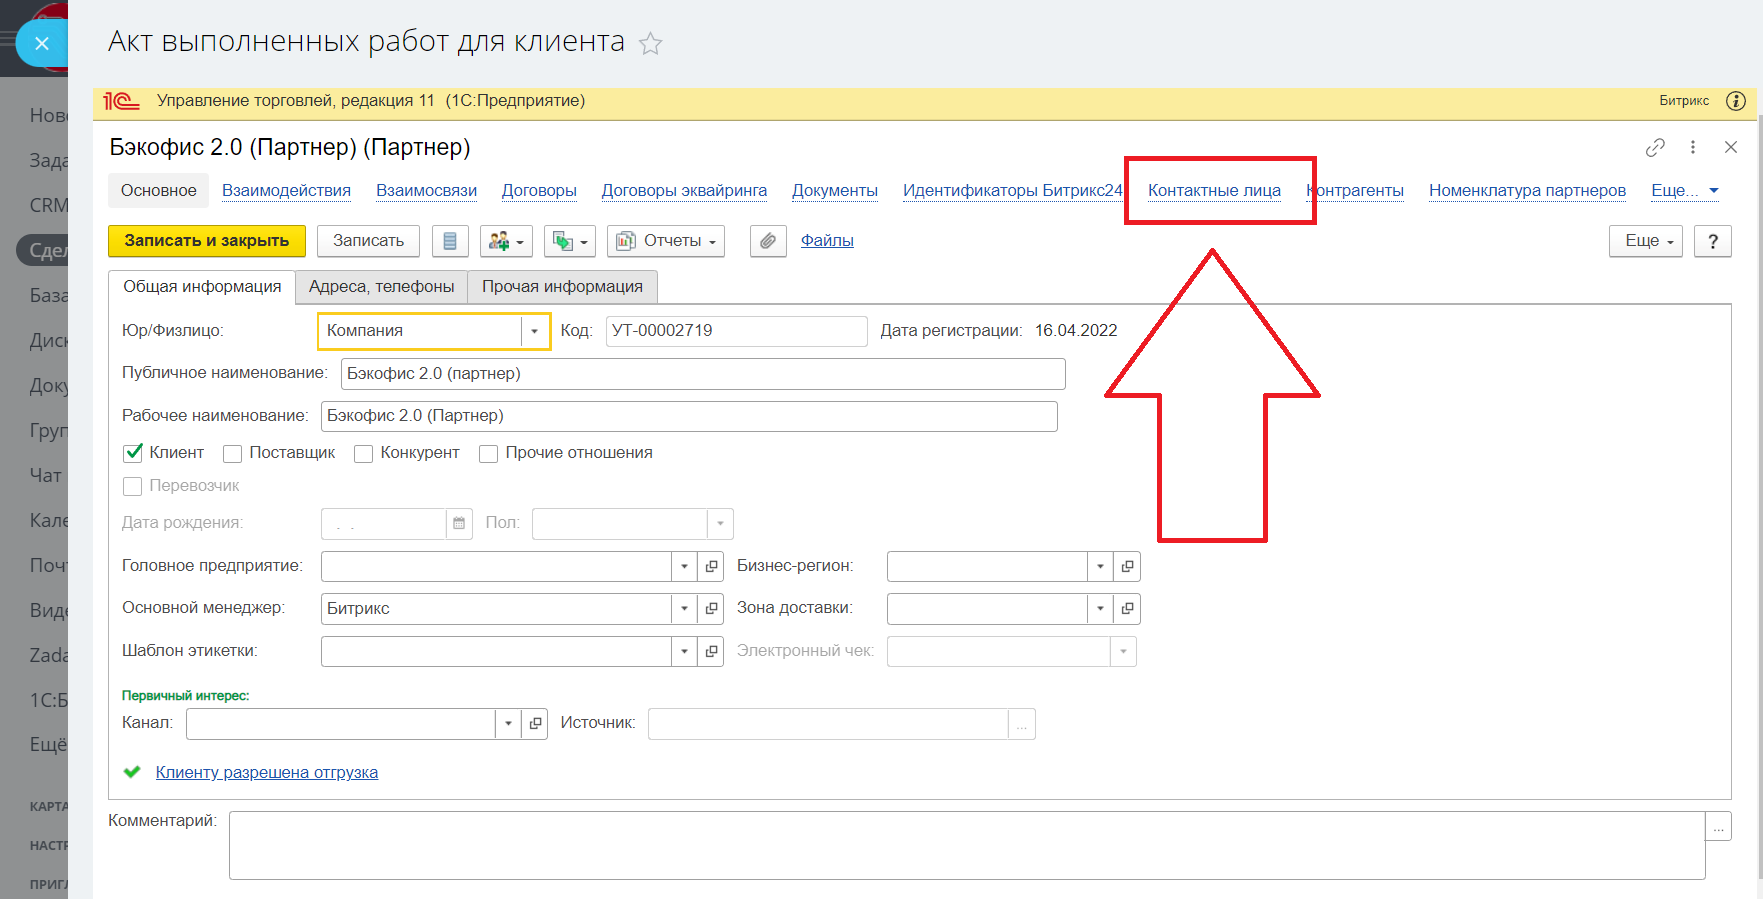Open Номенклатура партнеров section

point(1527,190)
